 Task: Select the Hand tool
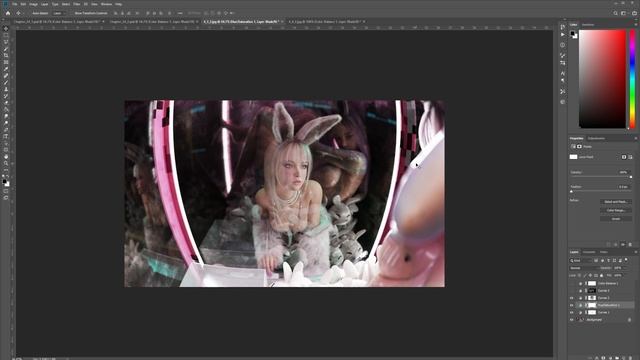[6, 157]
